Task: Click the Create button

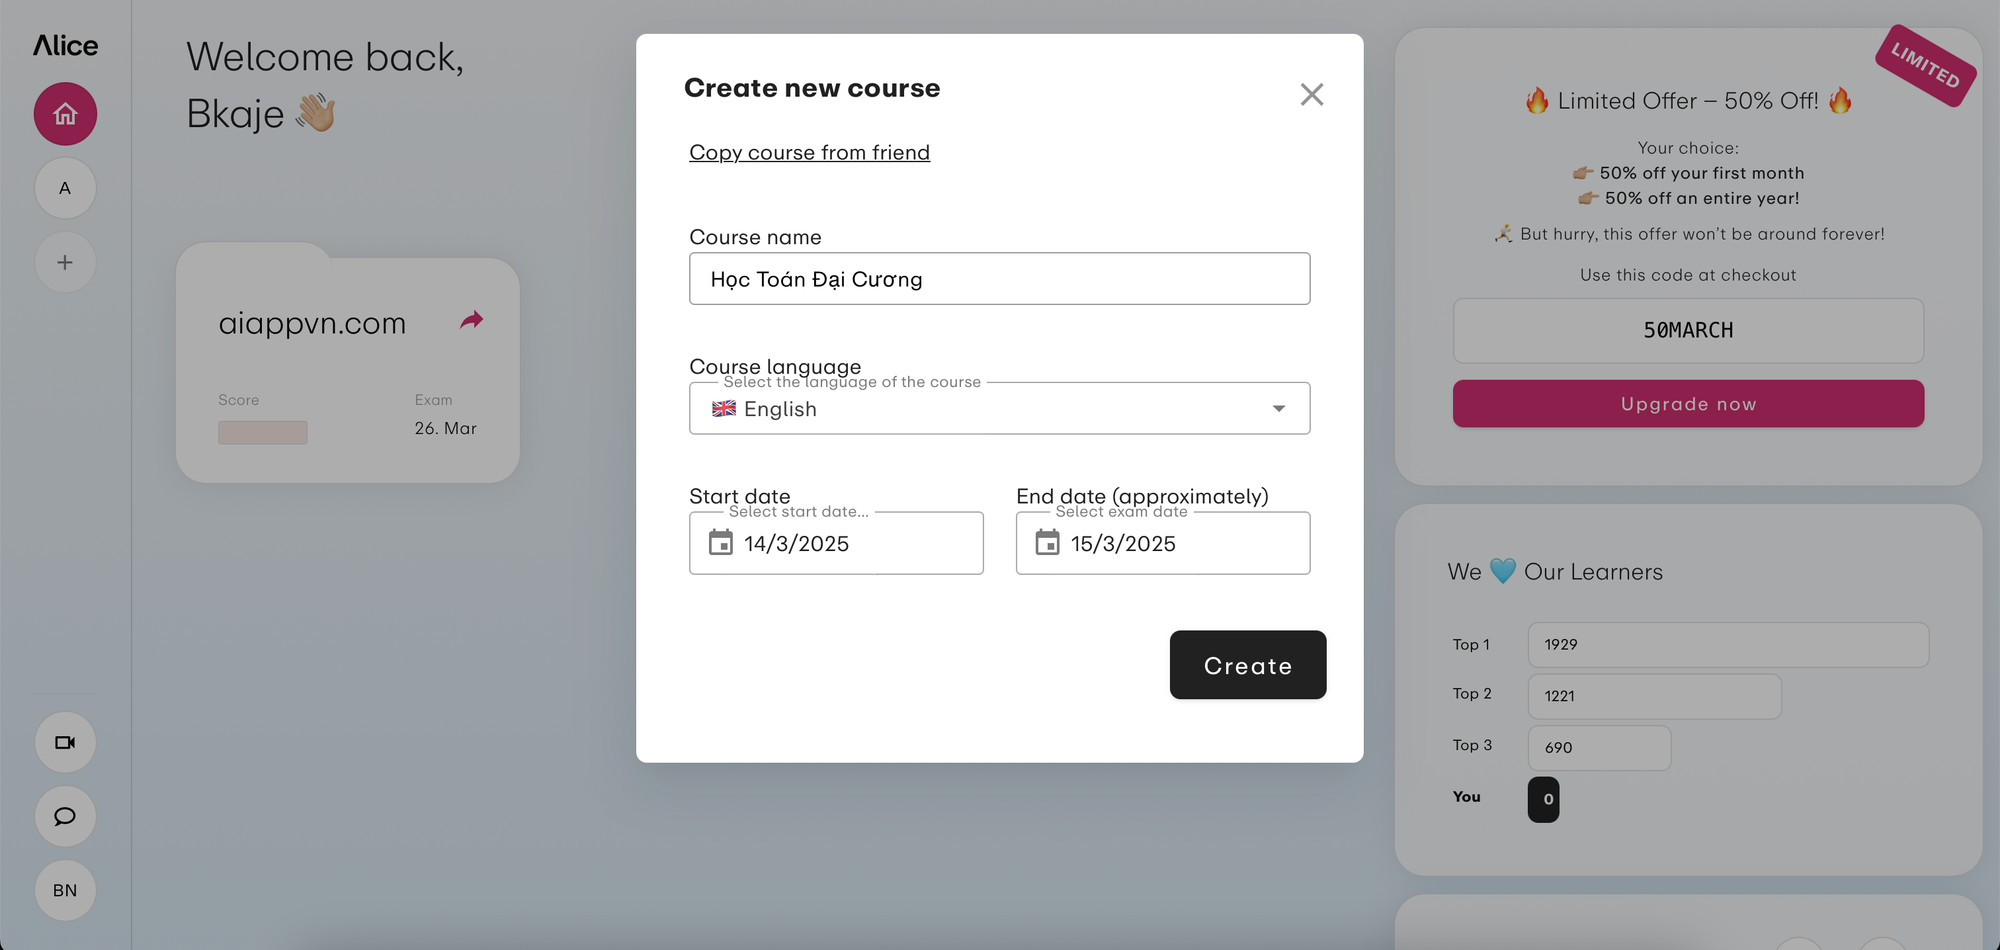Action: click(1248, 665)
